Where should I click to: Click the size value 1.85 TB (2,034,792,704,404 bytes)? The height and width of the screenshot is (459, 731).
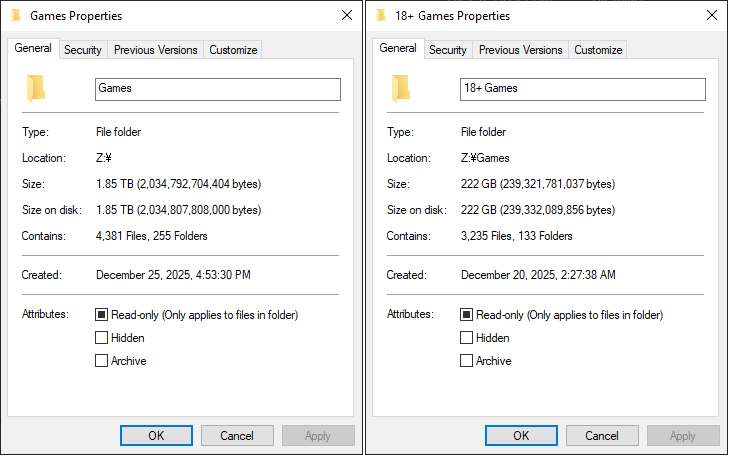(x=179, y=184)
